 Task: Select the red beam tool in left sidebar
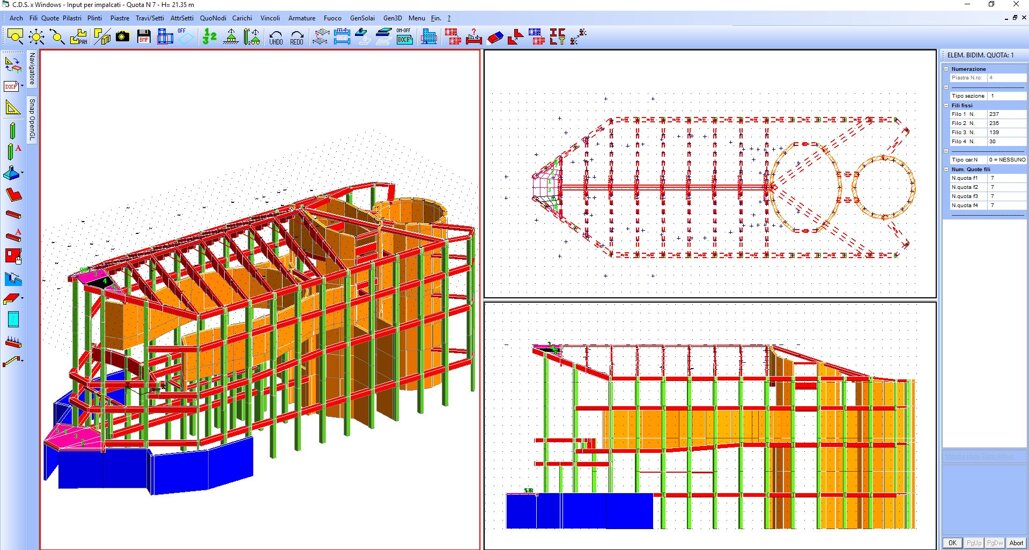(13, 213)
